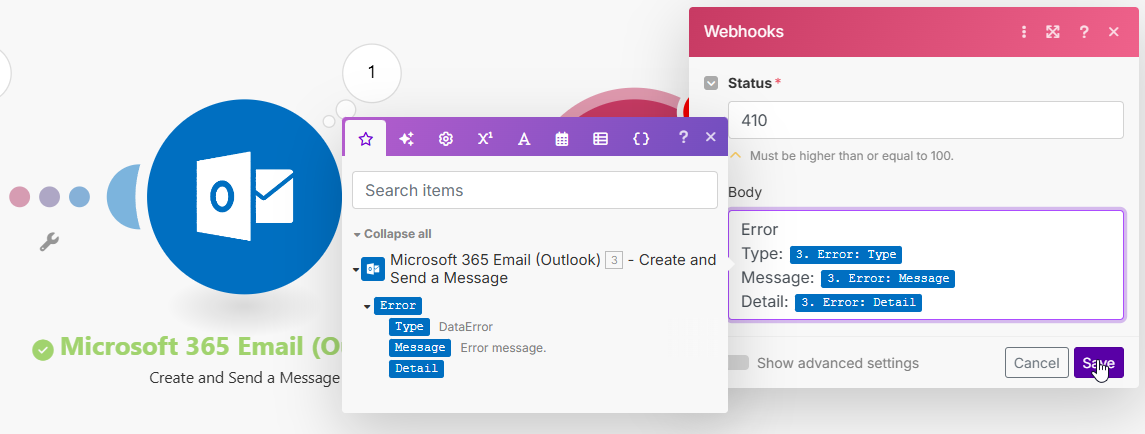
Task: Click the Search items field
Action: click(534, 190)
